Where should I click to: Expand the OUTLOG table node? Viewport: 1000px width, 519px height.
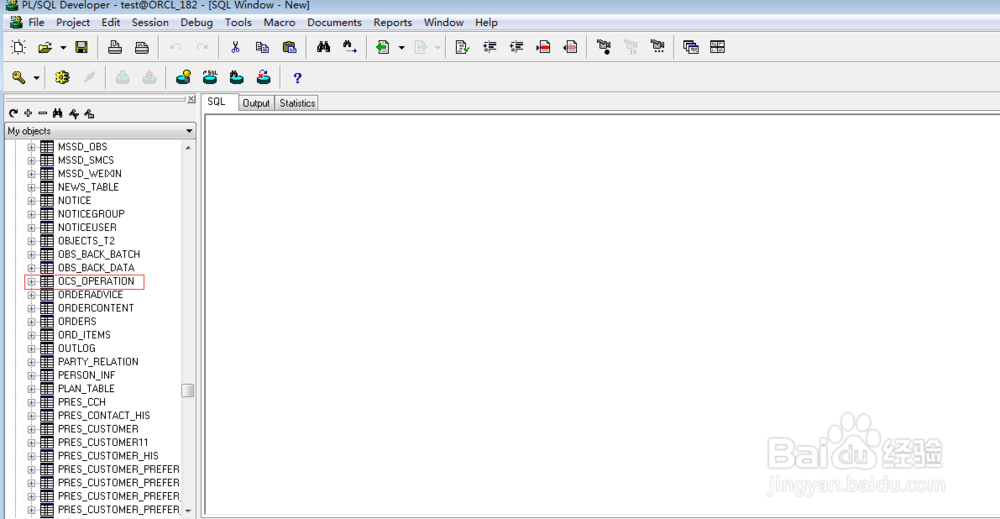[31, 348]
